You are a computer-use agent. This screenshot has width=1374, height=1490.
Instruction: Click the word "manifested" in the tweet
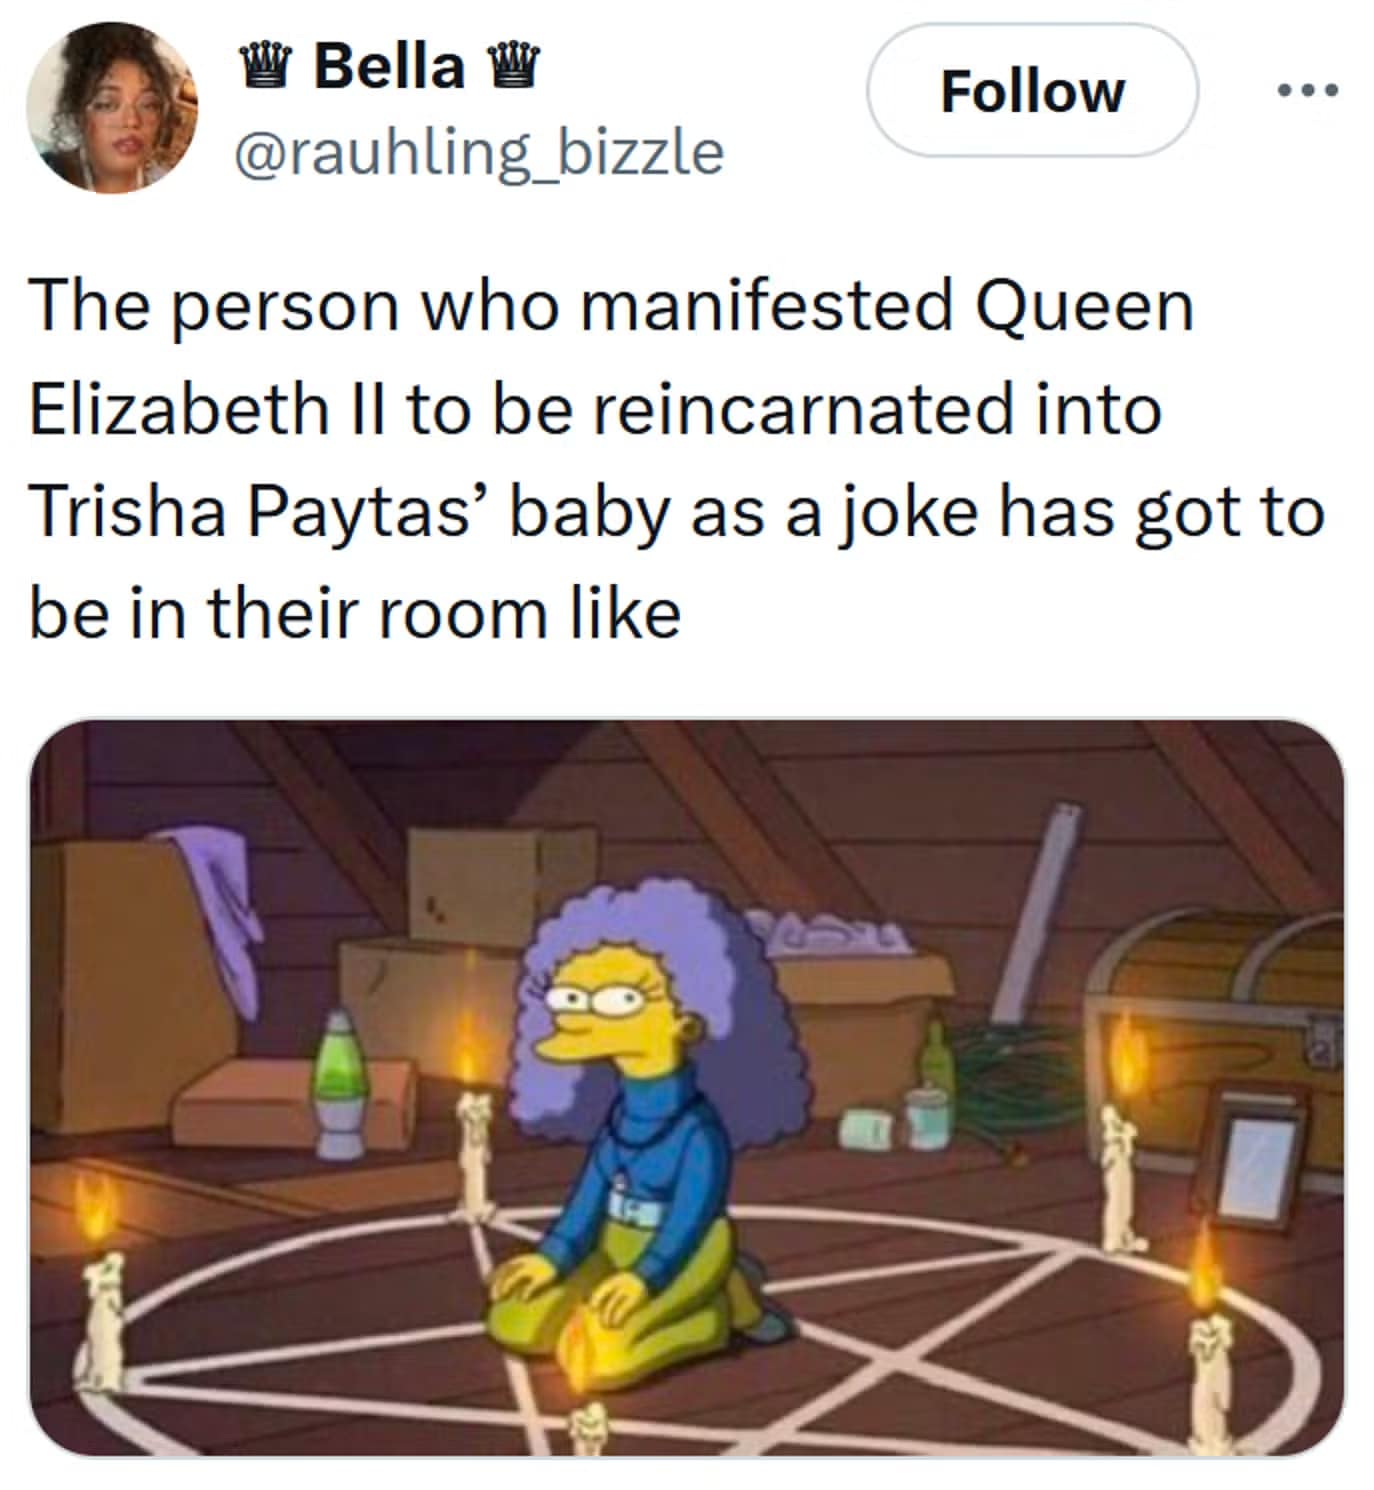tap(766, 306)
